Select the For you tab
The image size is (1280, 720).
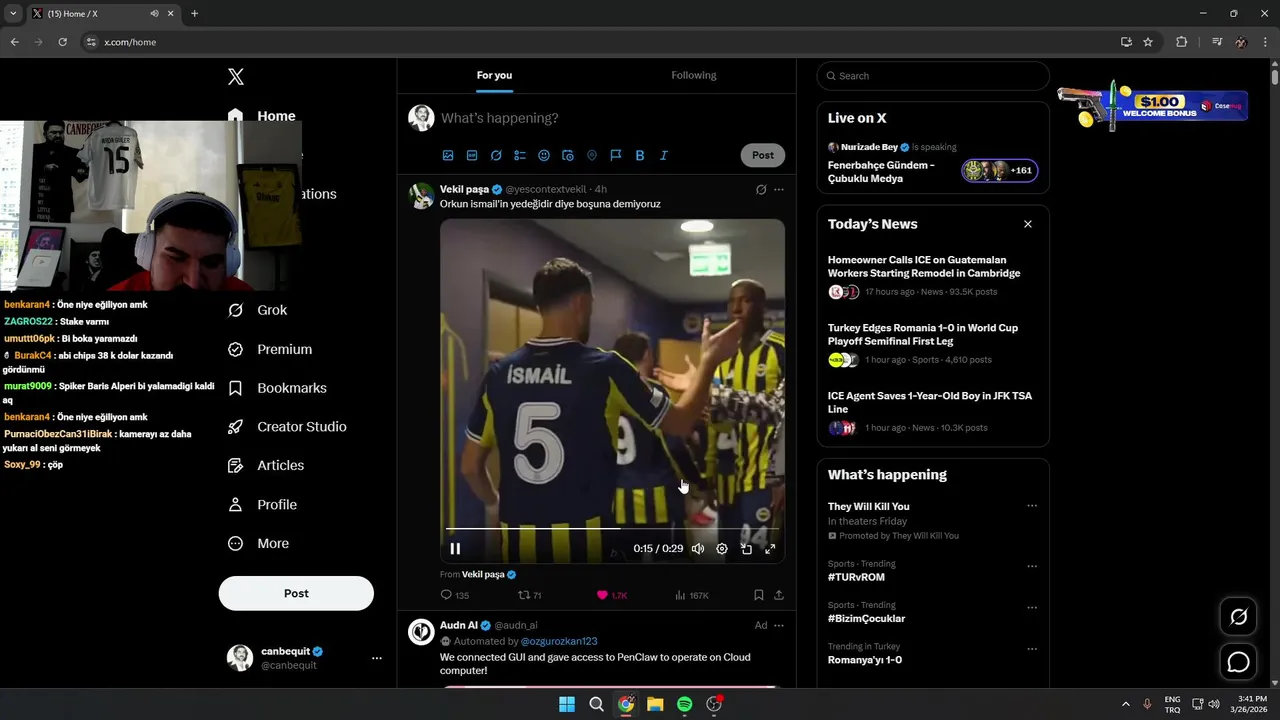(494, 75)
